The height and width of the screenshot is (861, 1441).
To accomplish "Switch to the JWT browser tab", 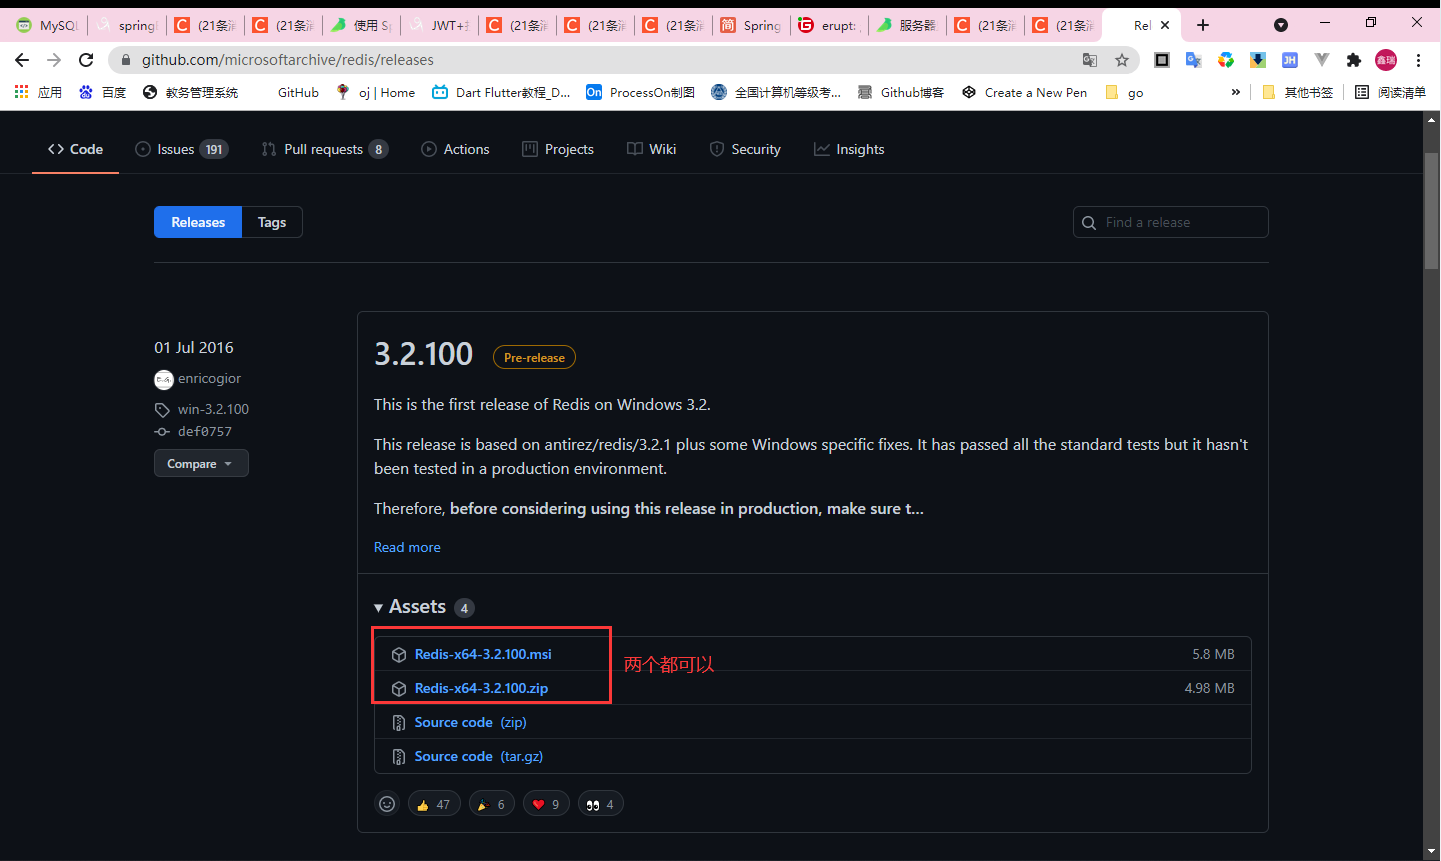I will 439,25.
